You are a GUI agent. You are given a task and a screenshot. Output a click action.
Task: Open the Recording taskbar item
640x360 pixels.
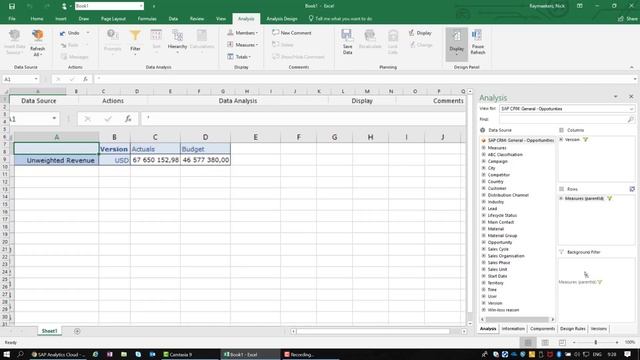tap(299, 354)
